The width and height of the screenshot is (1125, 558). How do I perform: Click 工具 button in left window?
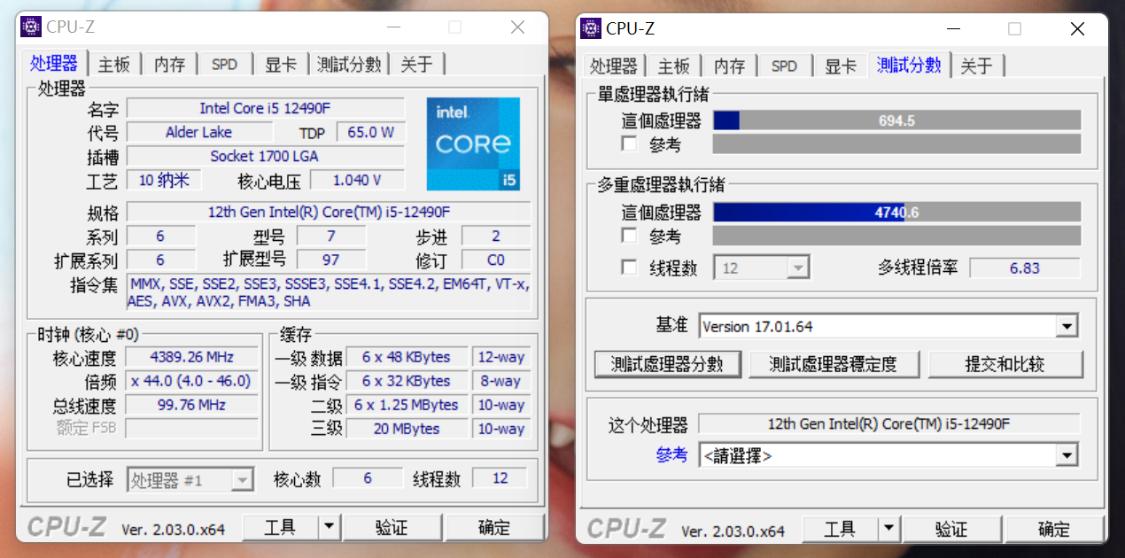pyautogui.click(x=280, y=528)
